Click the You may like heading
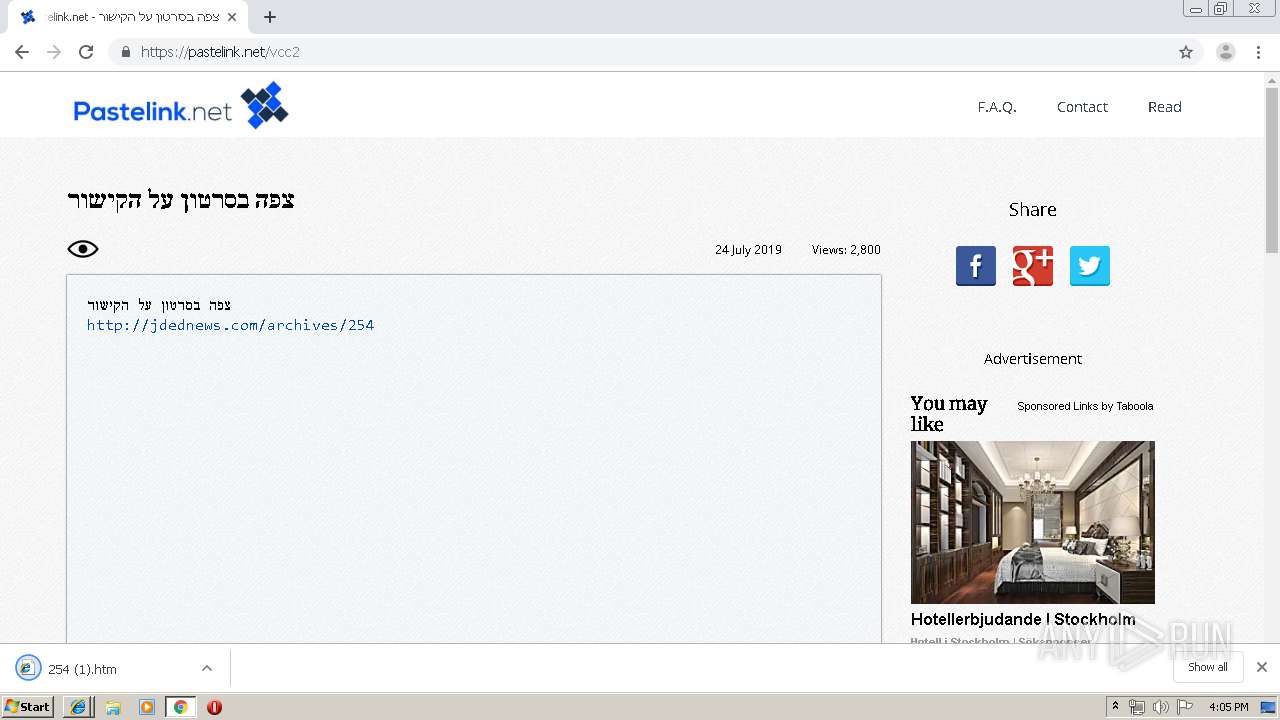This screenshot has height=720, width=1280. [x=949, y=414]
